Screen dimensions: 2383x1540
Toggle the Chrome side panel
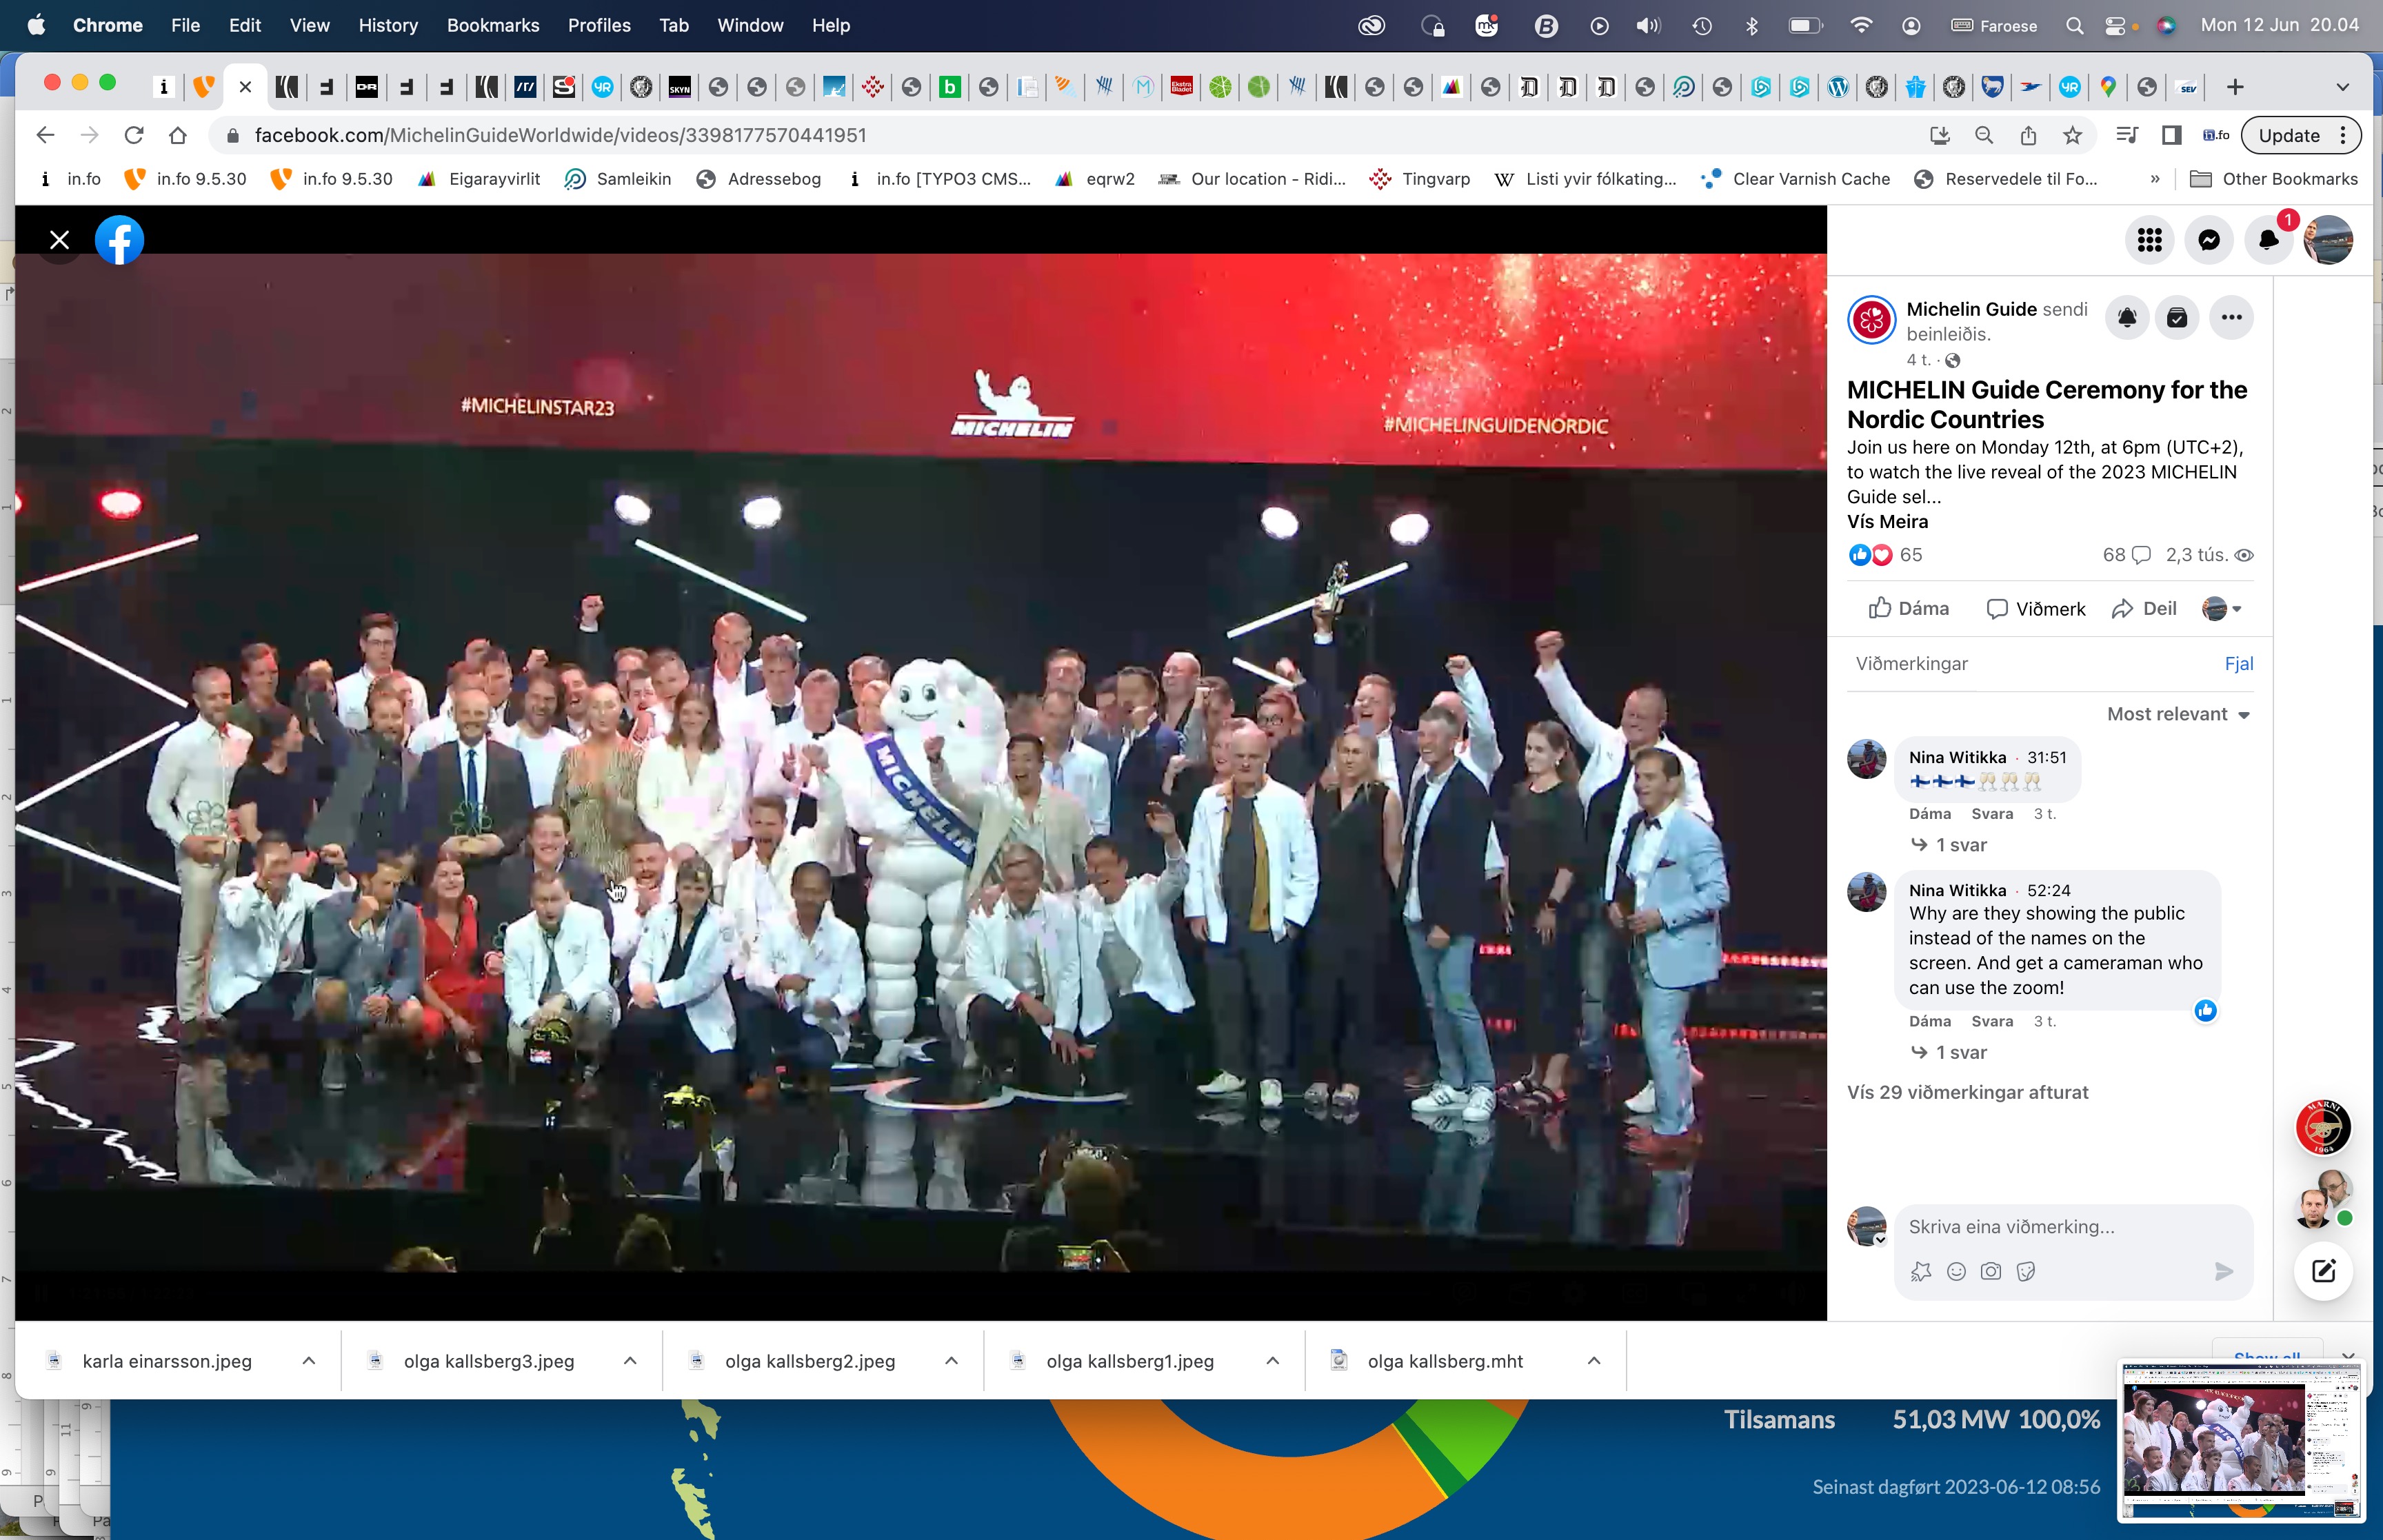2171,135
